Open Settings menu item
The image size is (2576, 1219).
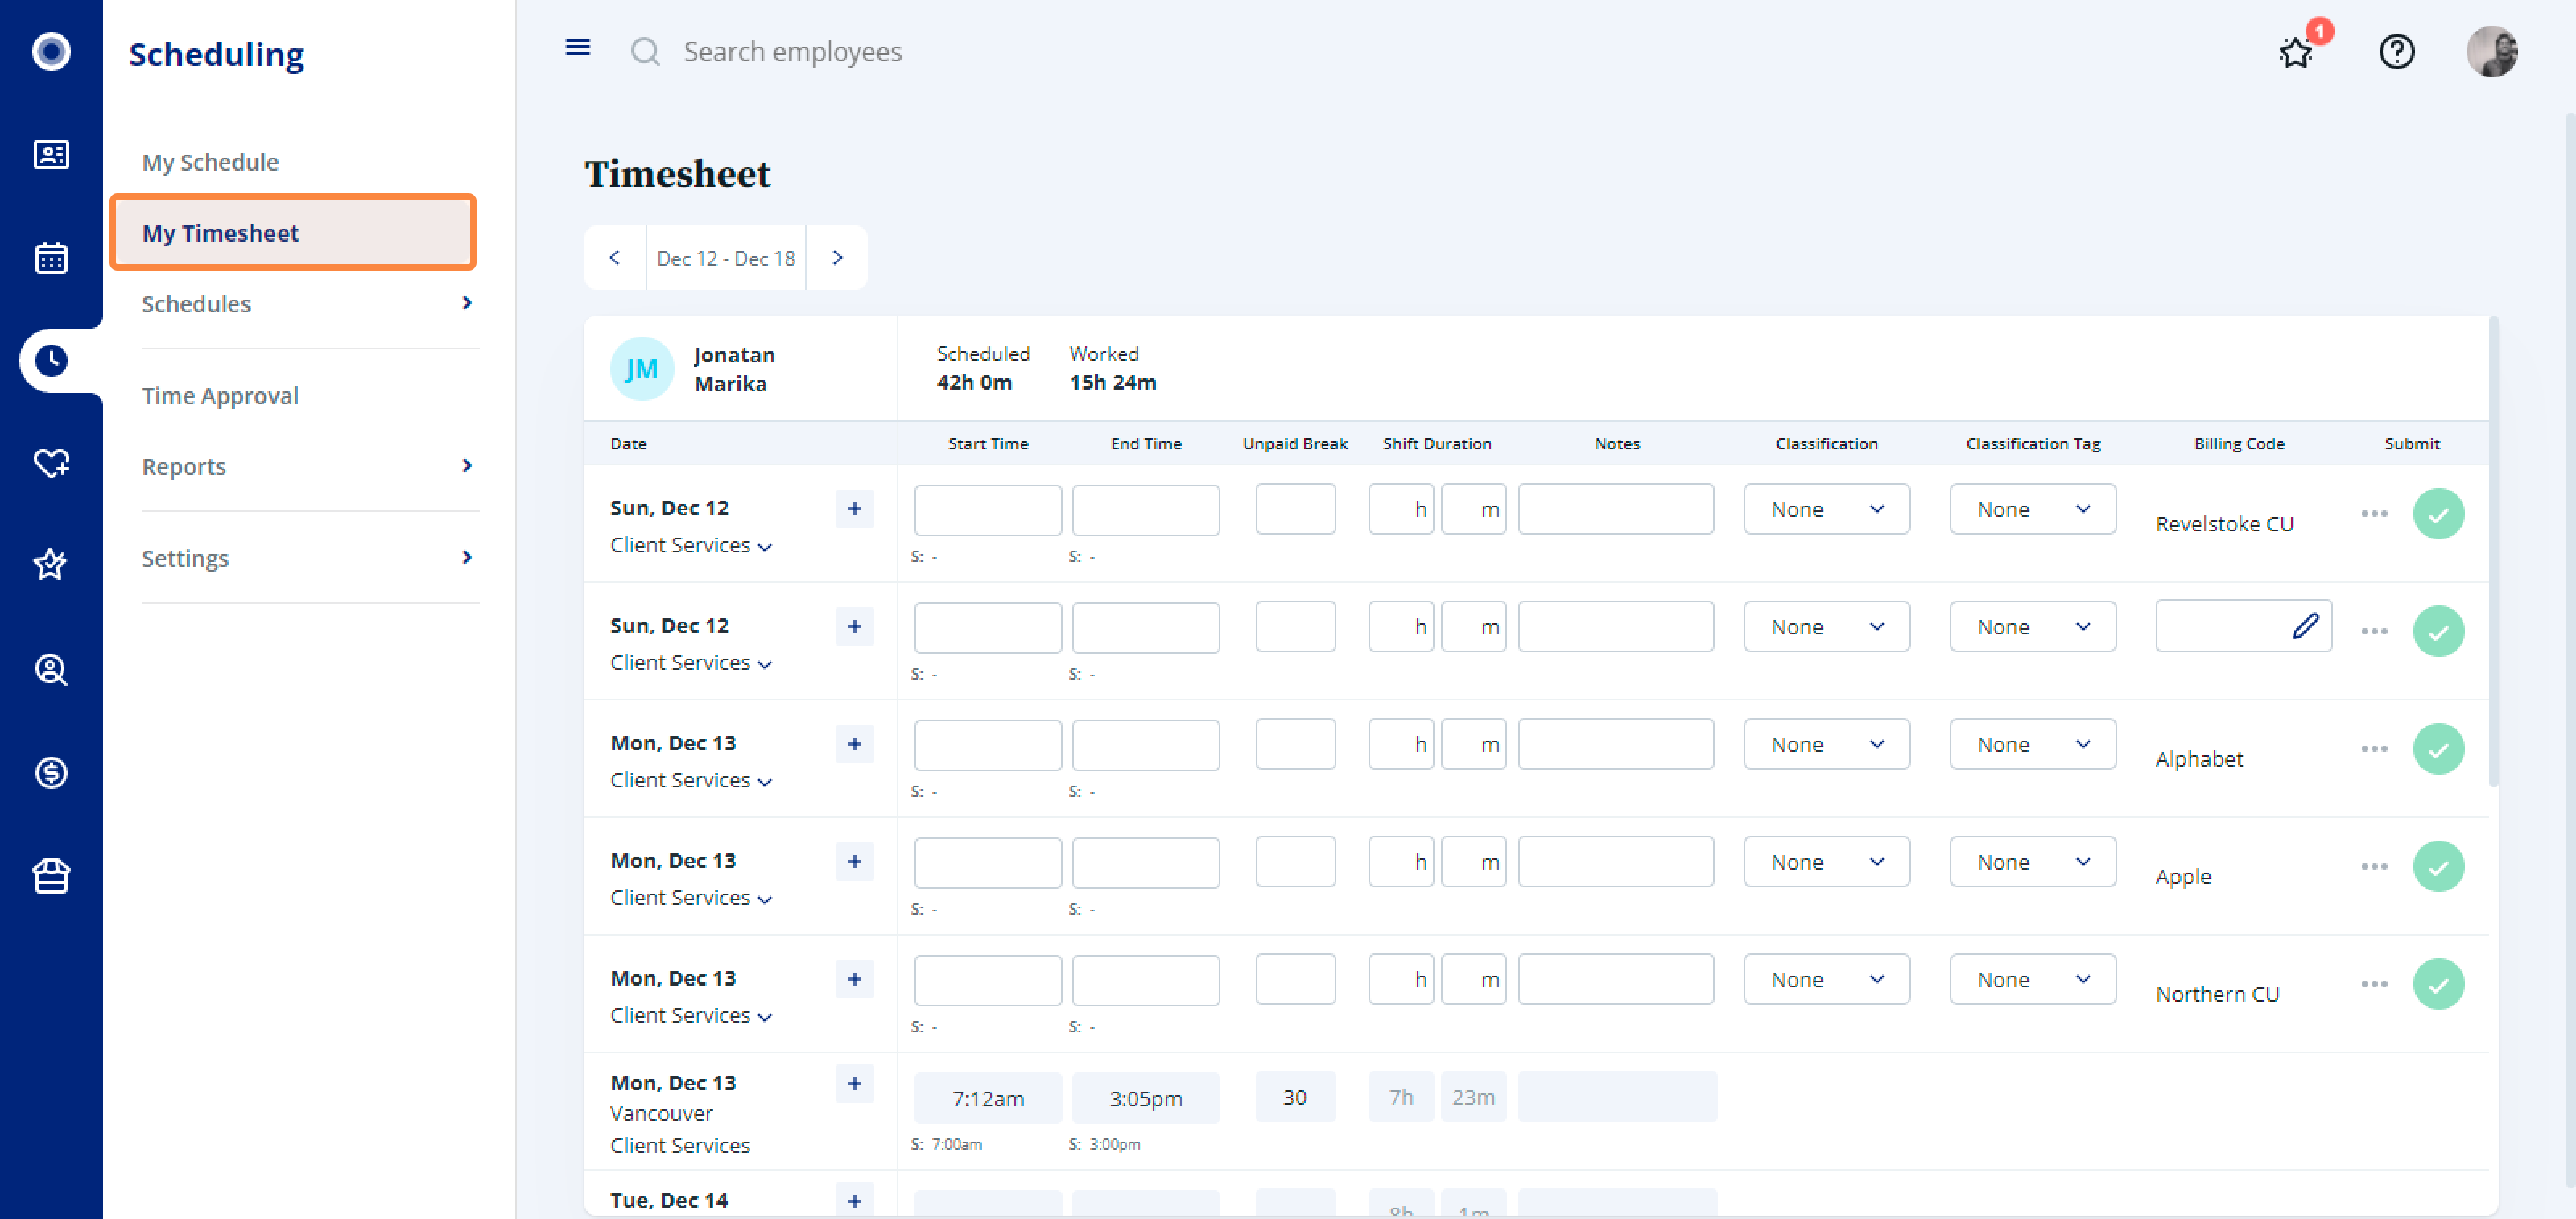click(x=185, y=558)
